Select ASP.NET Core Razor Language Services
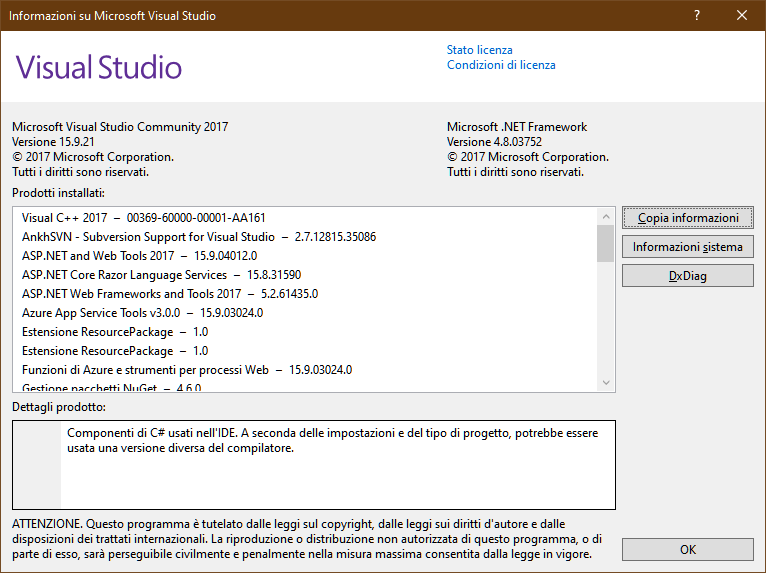 pyautogui.click(x=161, y=275)
